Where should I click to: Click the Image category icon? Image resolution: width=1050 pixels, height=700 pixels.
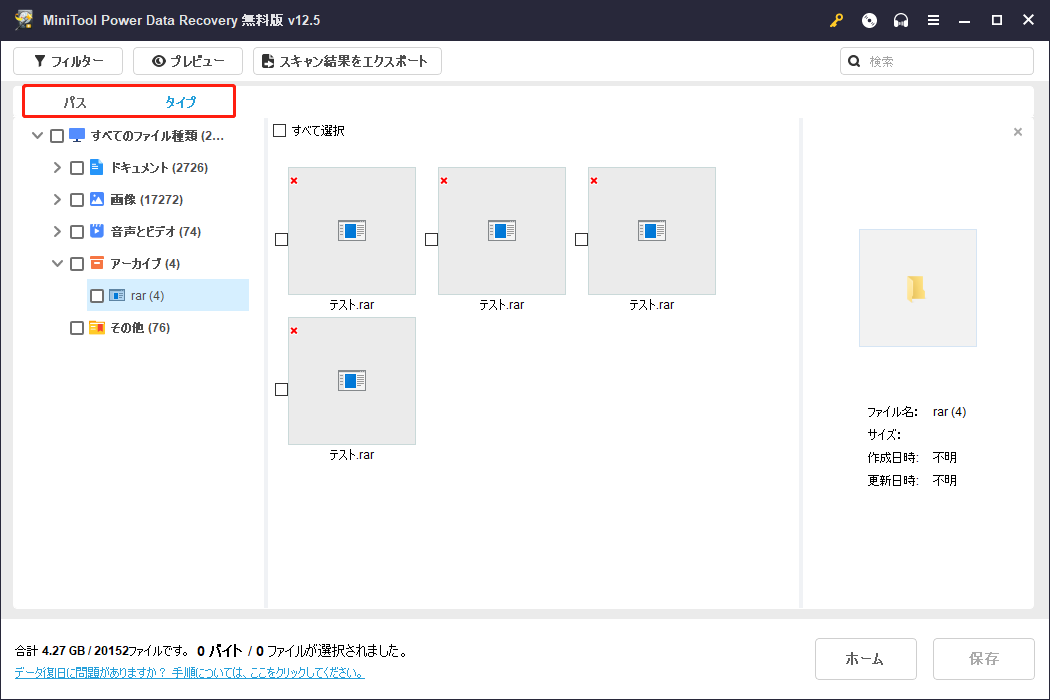coord(97,199)
